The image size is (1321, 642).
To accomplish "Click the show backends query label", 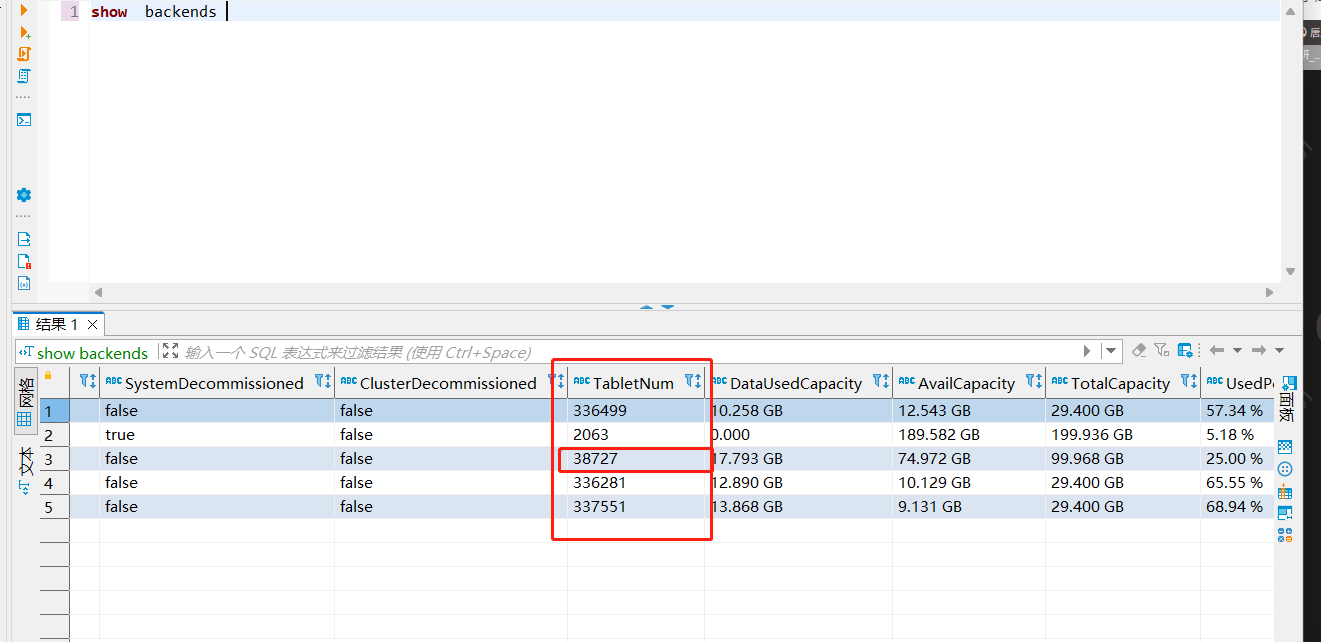I will click(92, 353).
